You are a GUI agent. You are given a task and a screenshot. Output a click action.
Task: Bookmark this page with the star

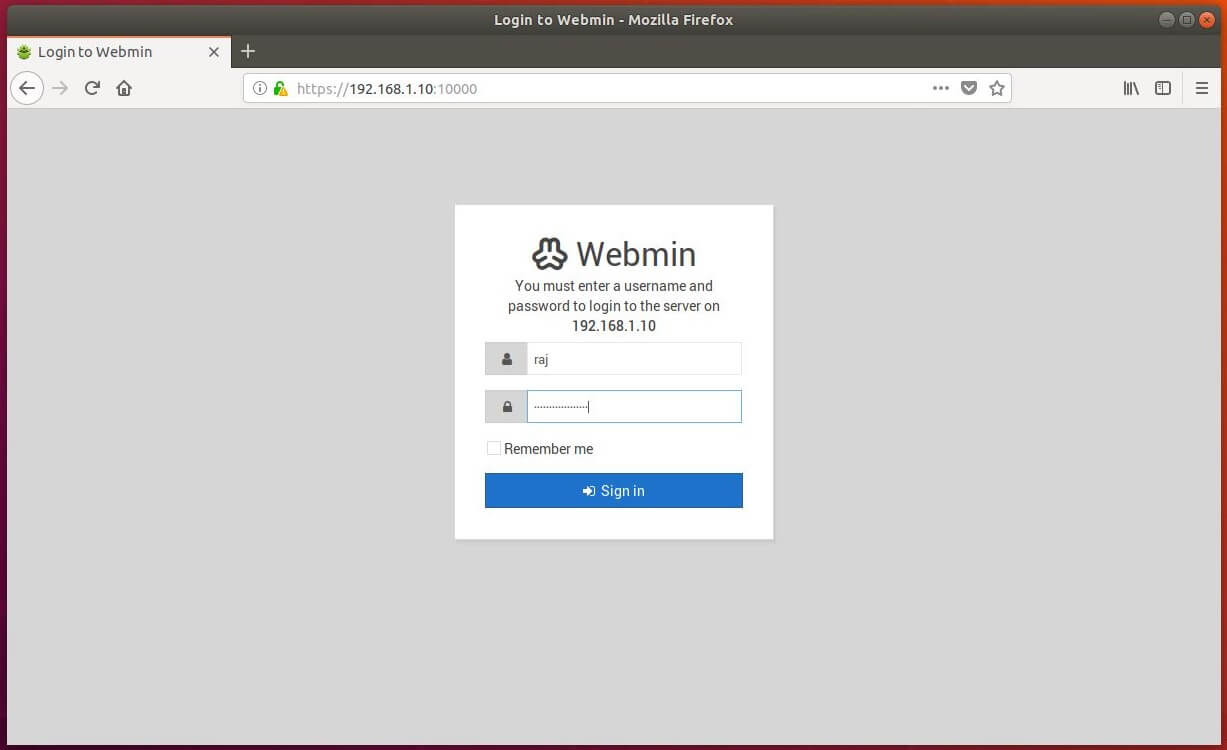997,88
